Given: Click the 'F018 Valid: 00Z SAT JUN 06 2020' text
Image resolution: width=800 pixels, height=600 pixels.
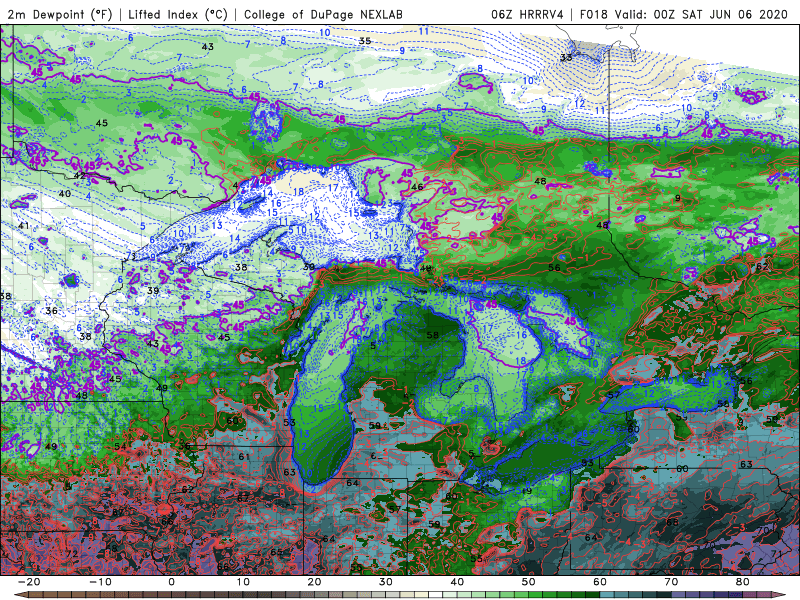Looking at the screenshot, I should click(684, 14).
